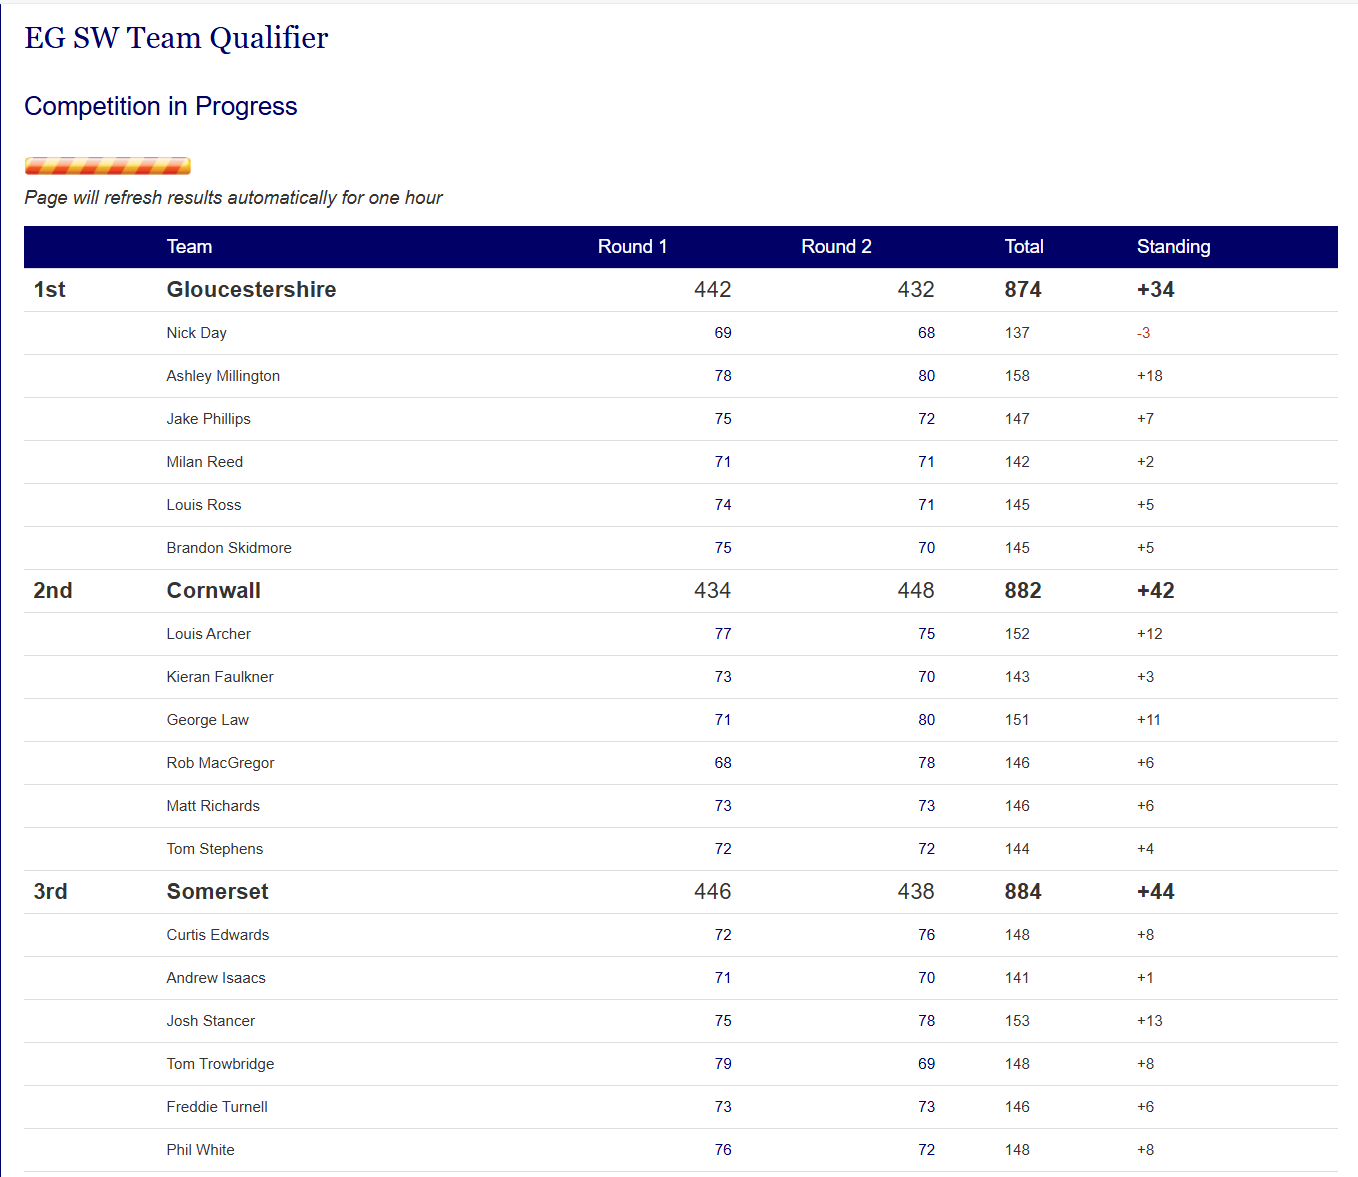Select Rob MacGregor's Round 1 score 68
Viewport: 1358px width, 1177px height.
point(722,763)
